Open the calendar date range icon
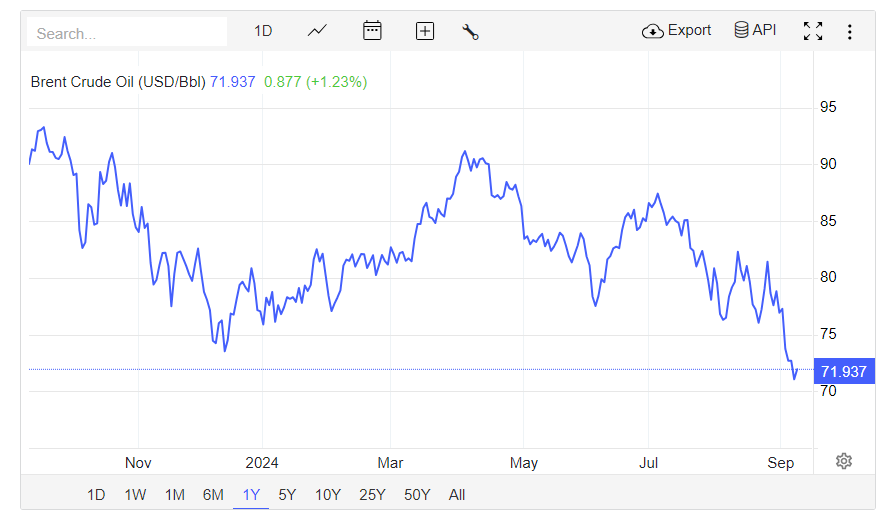 coord(372,31)
